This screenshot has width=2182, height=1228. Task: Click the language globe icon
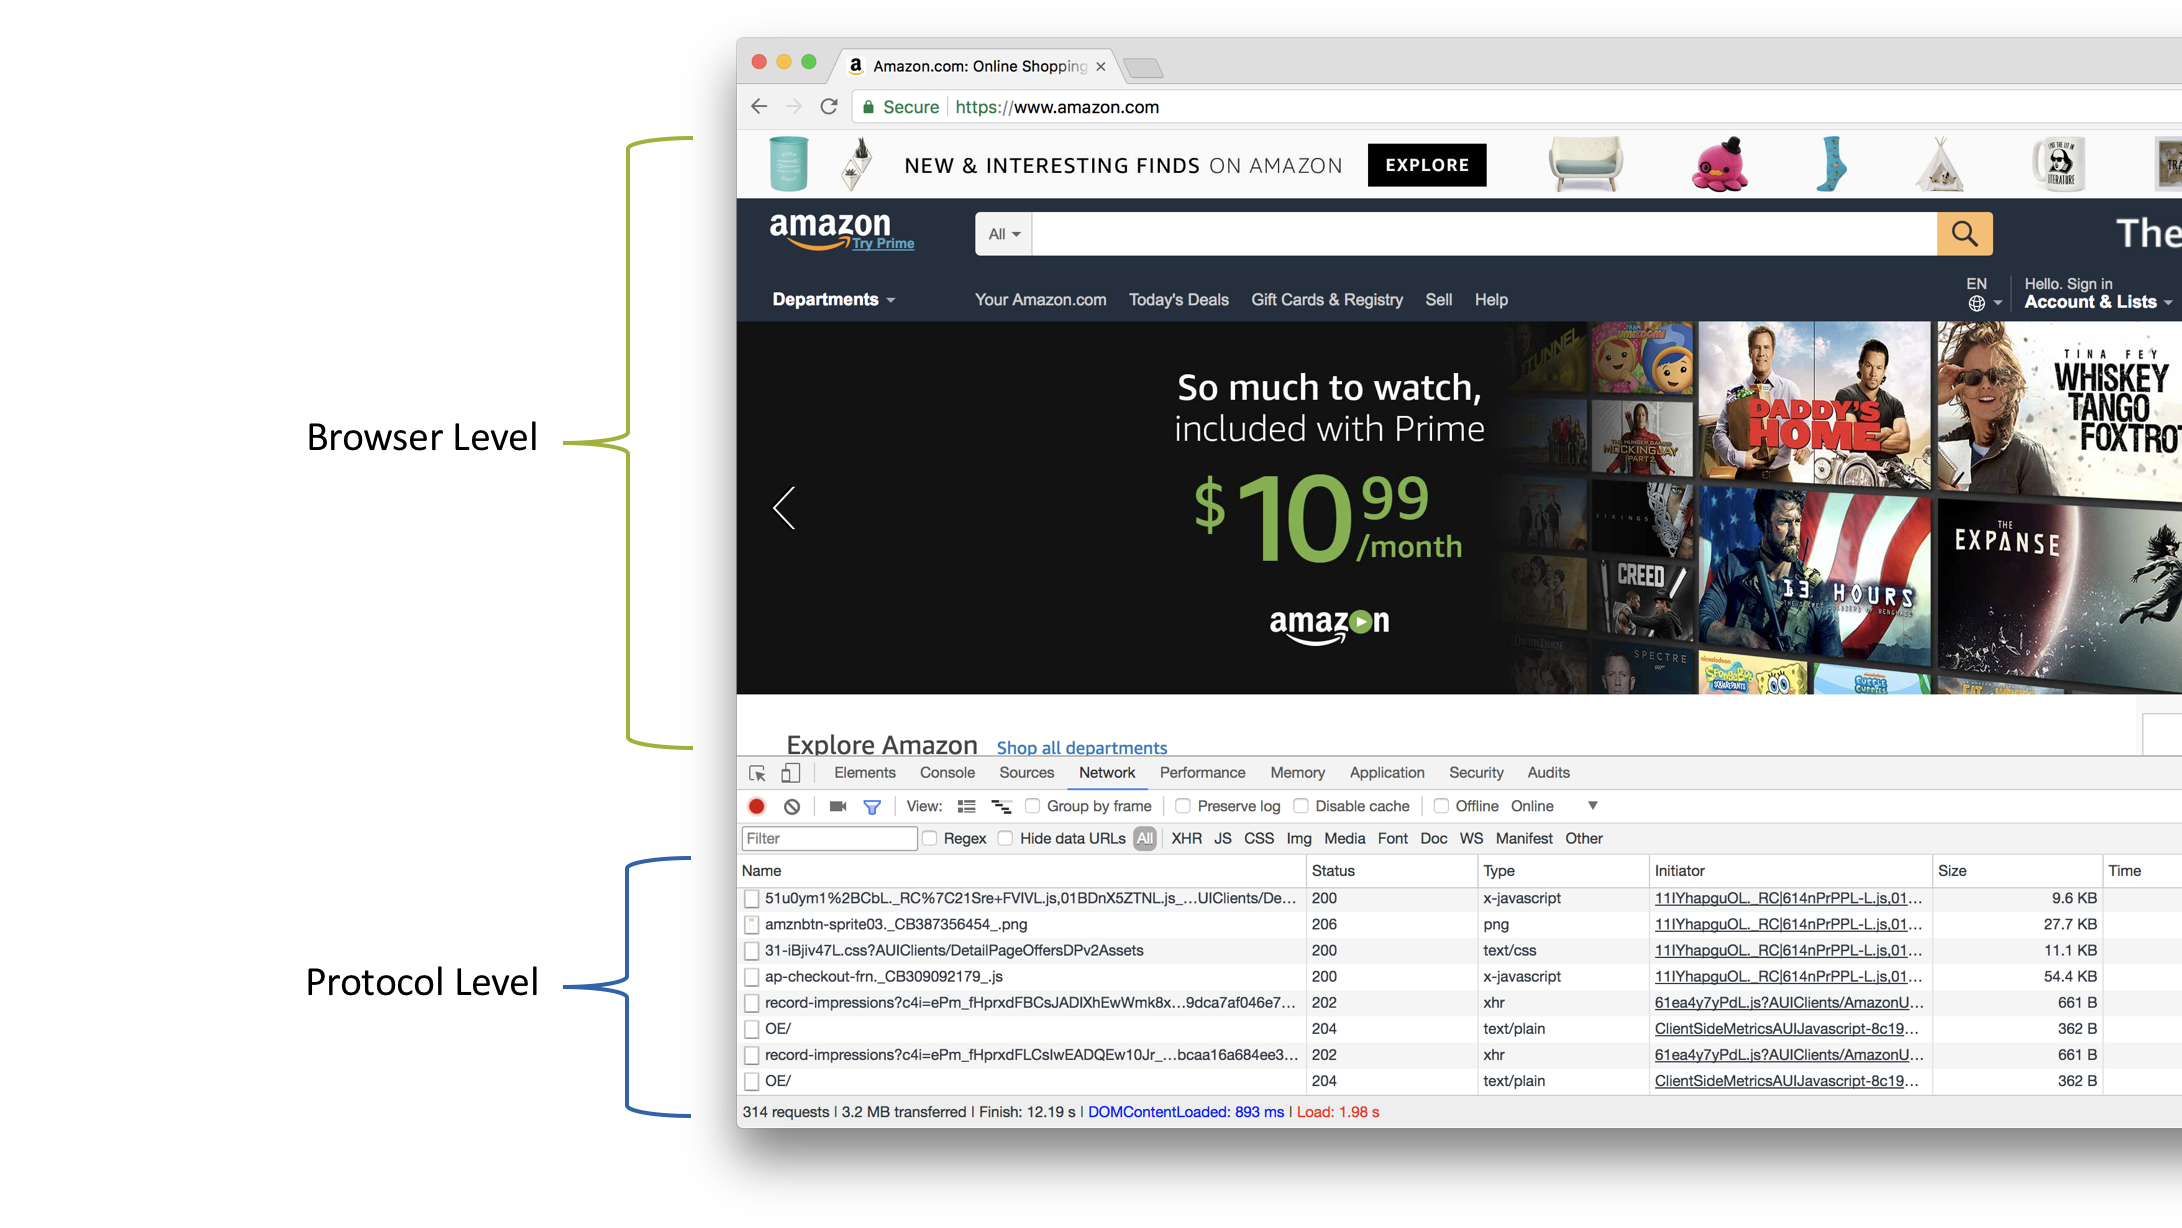1977,303
